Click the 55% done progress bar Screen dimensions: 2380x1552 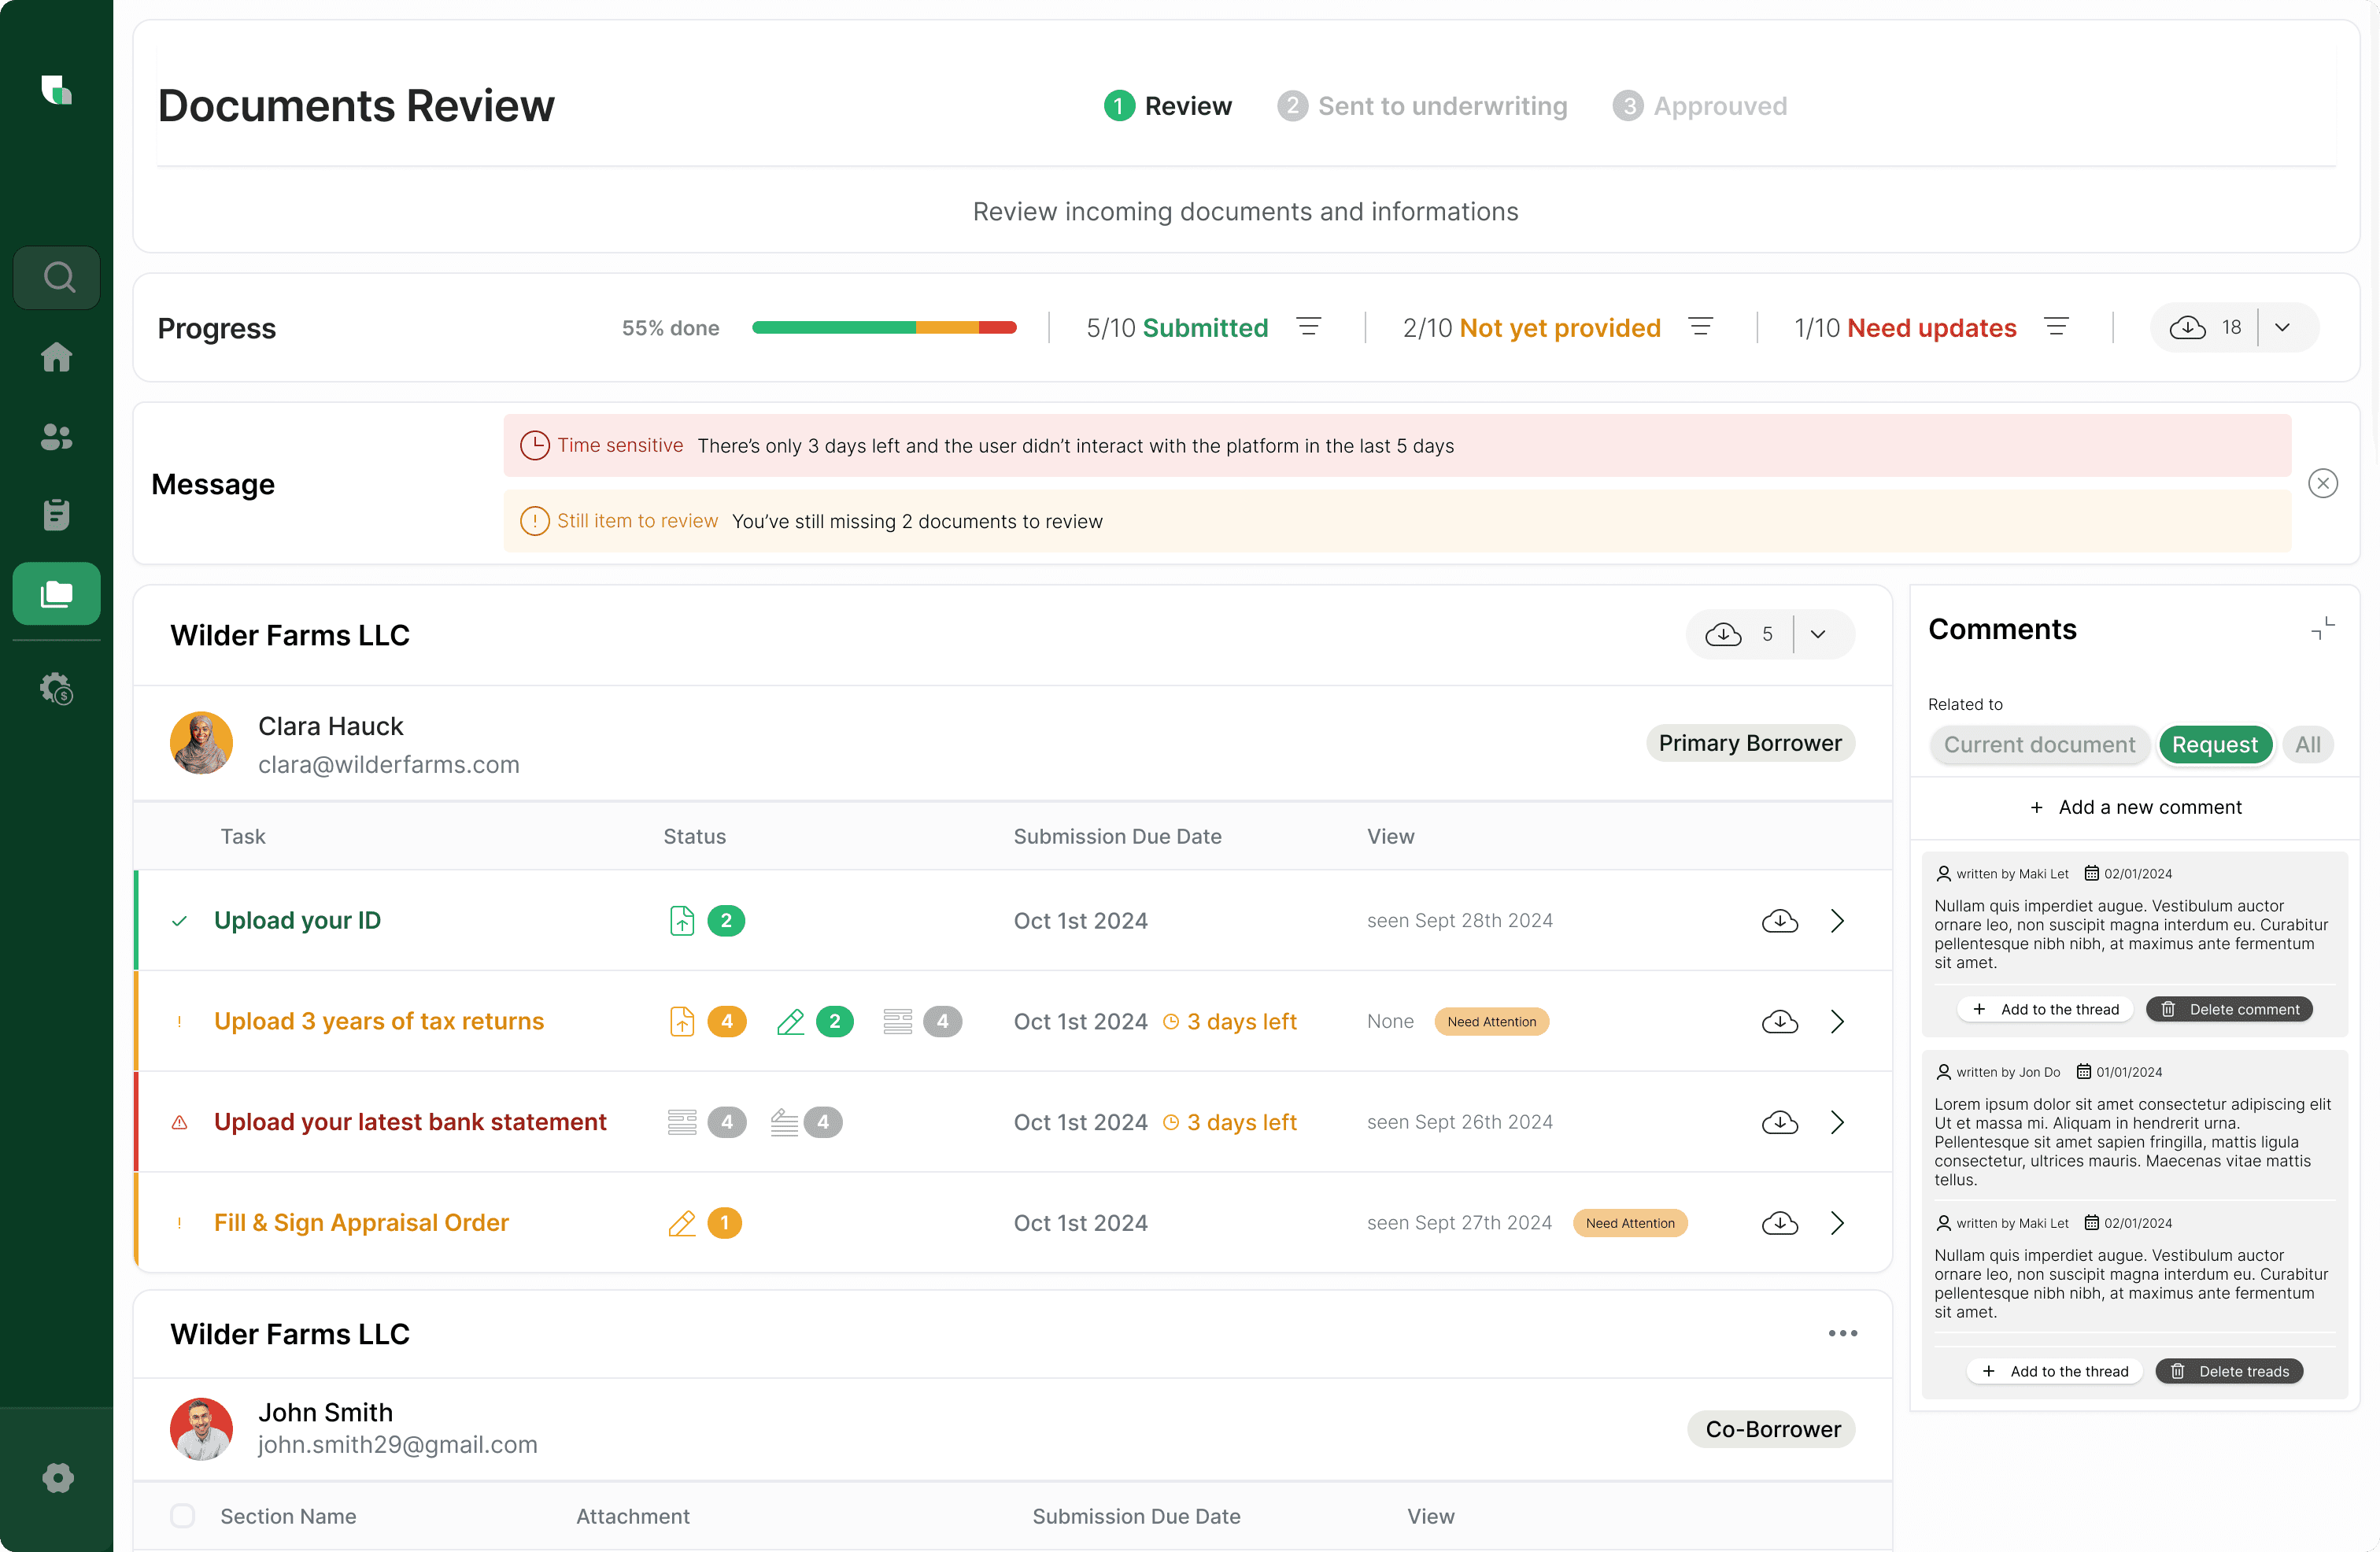point(884,328)
